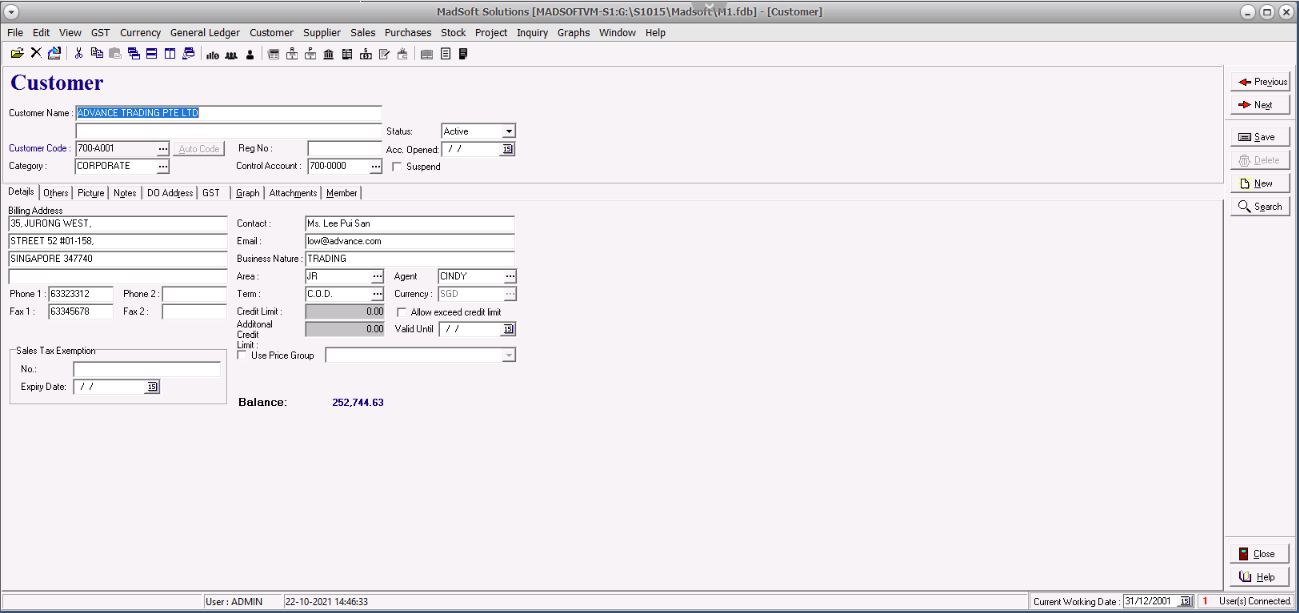Click the pencil-and-paper edit toolbar icon
Viewport: 1299px width, 613px height.
point(384,54)
